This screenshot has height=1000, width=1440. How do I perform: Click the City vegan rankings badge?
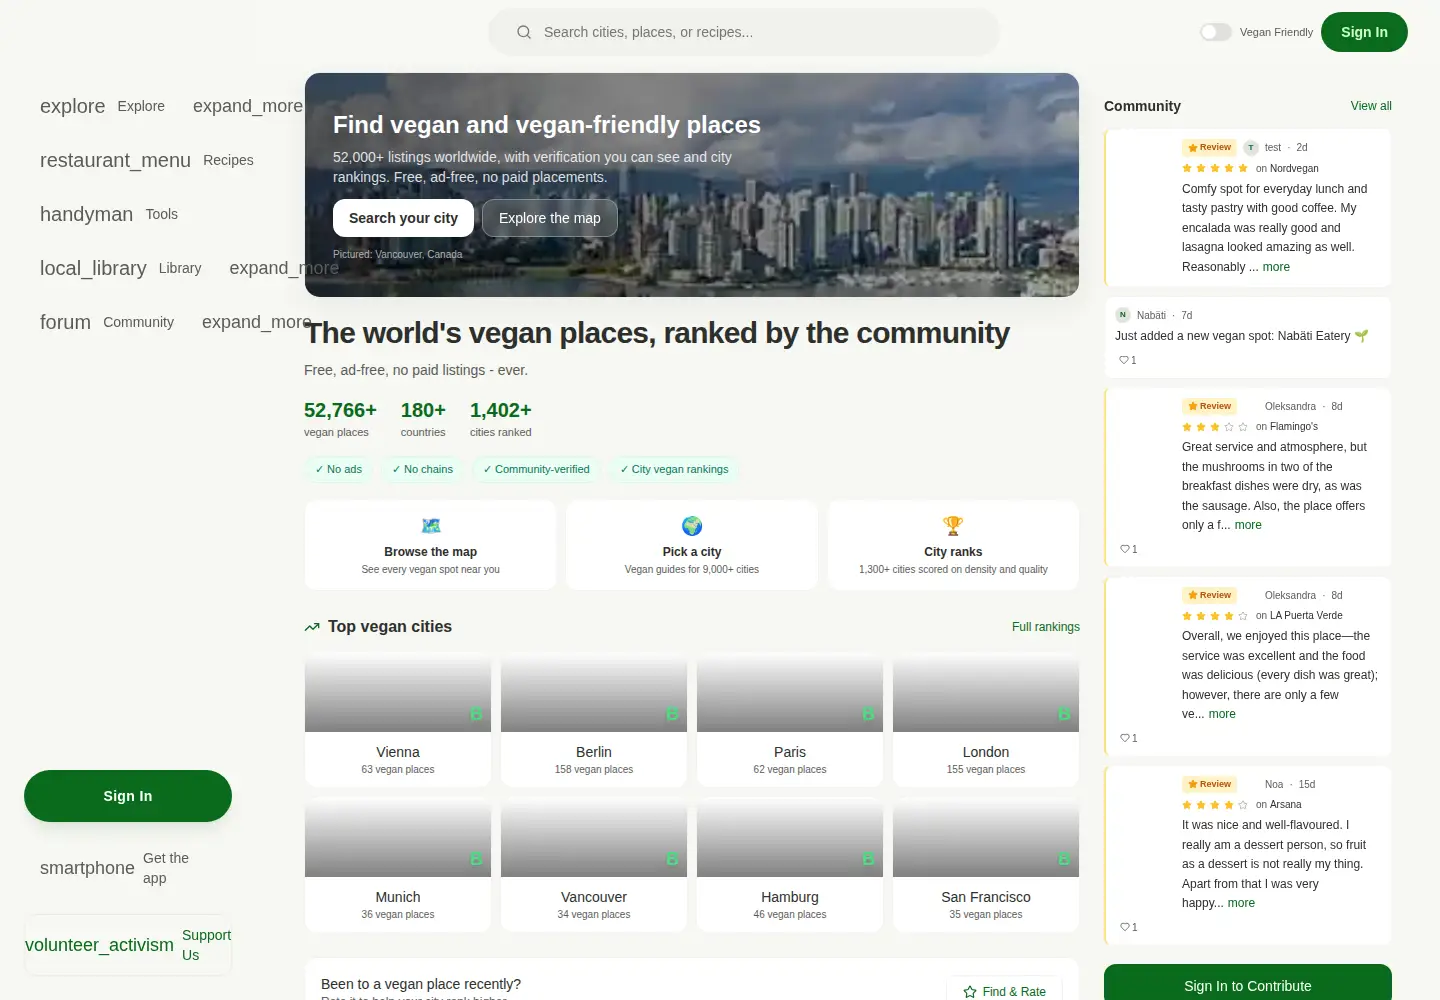tap(674, 469)
